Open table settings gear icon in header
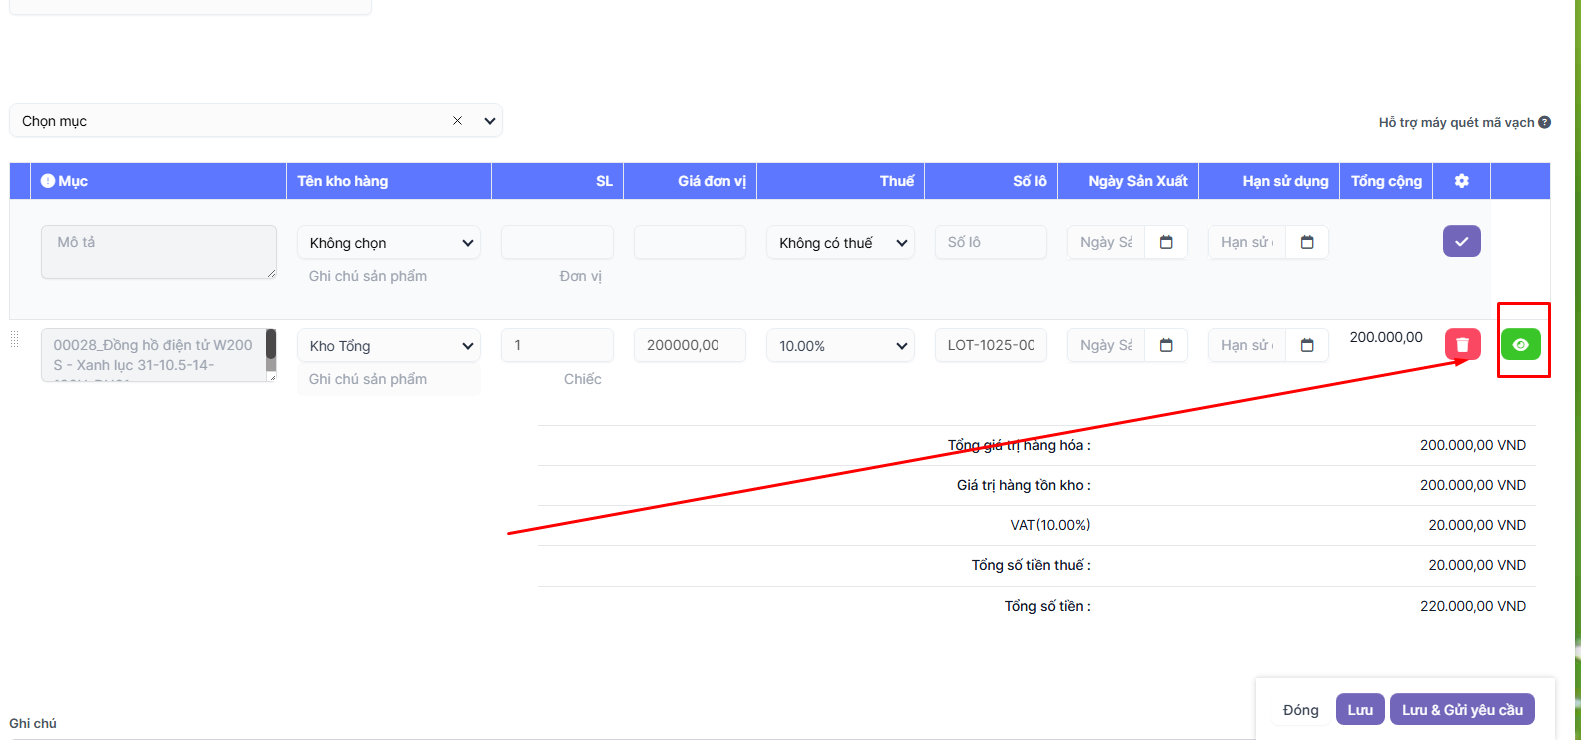 click(1461, 181)
